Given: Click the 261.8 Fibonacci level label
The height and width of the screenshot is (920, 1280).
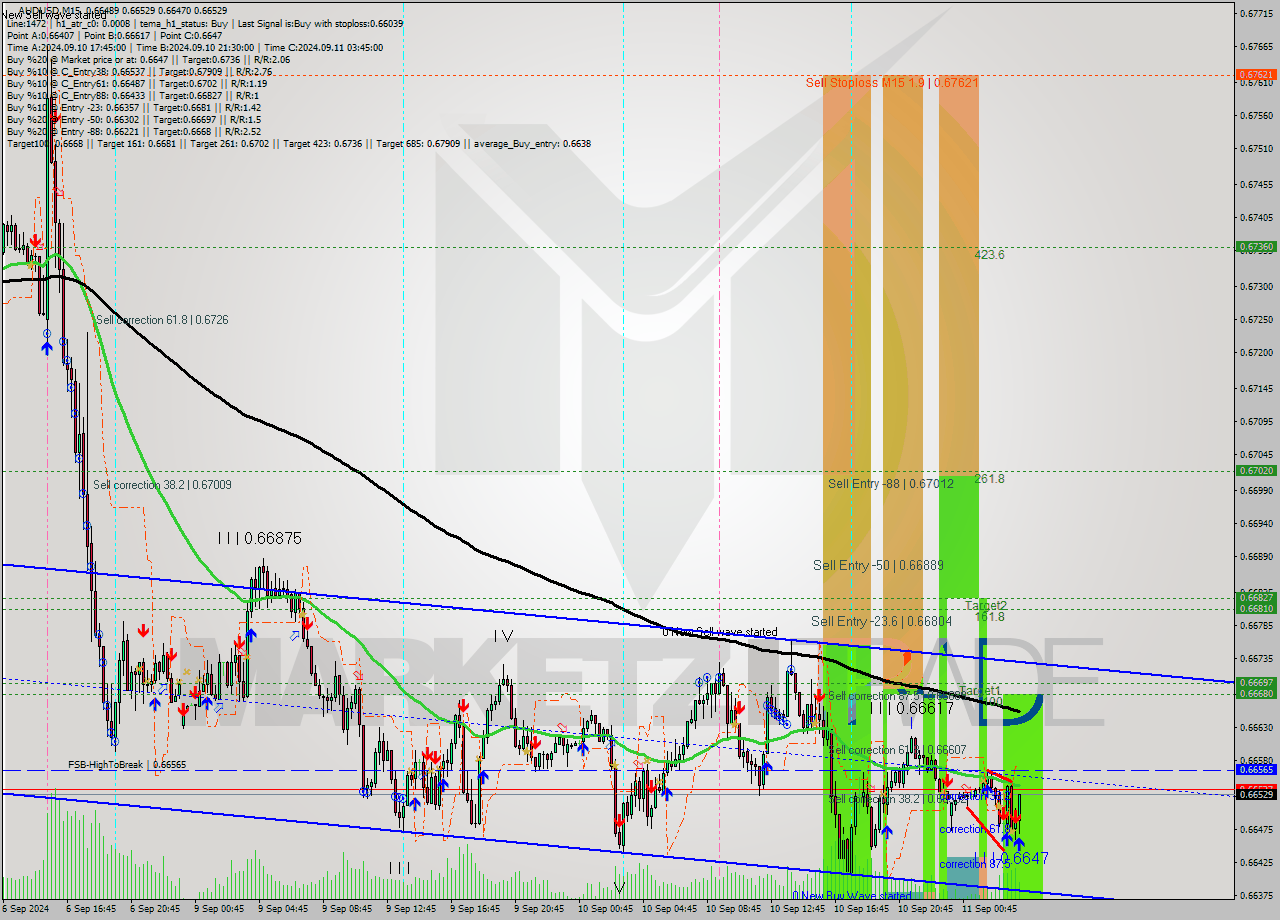Looking at the screenshot, I should click(x=989, y=479).
